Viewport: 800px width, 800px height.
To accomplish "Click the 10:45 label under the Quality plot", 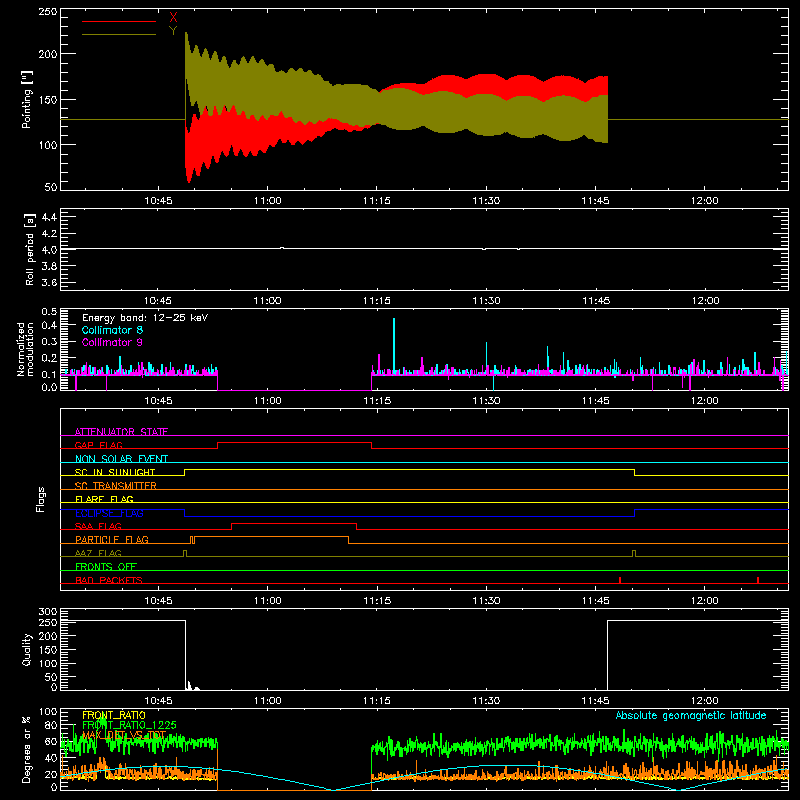I will tap(158, 701).
